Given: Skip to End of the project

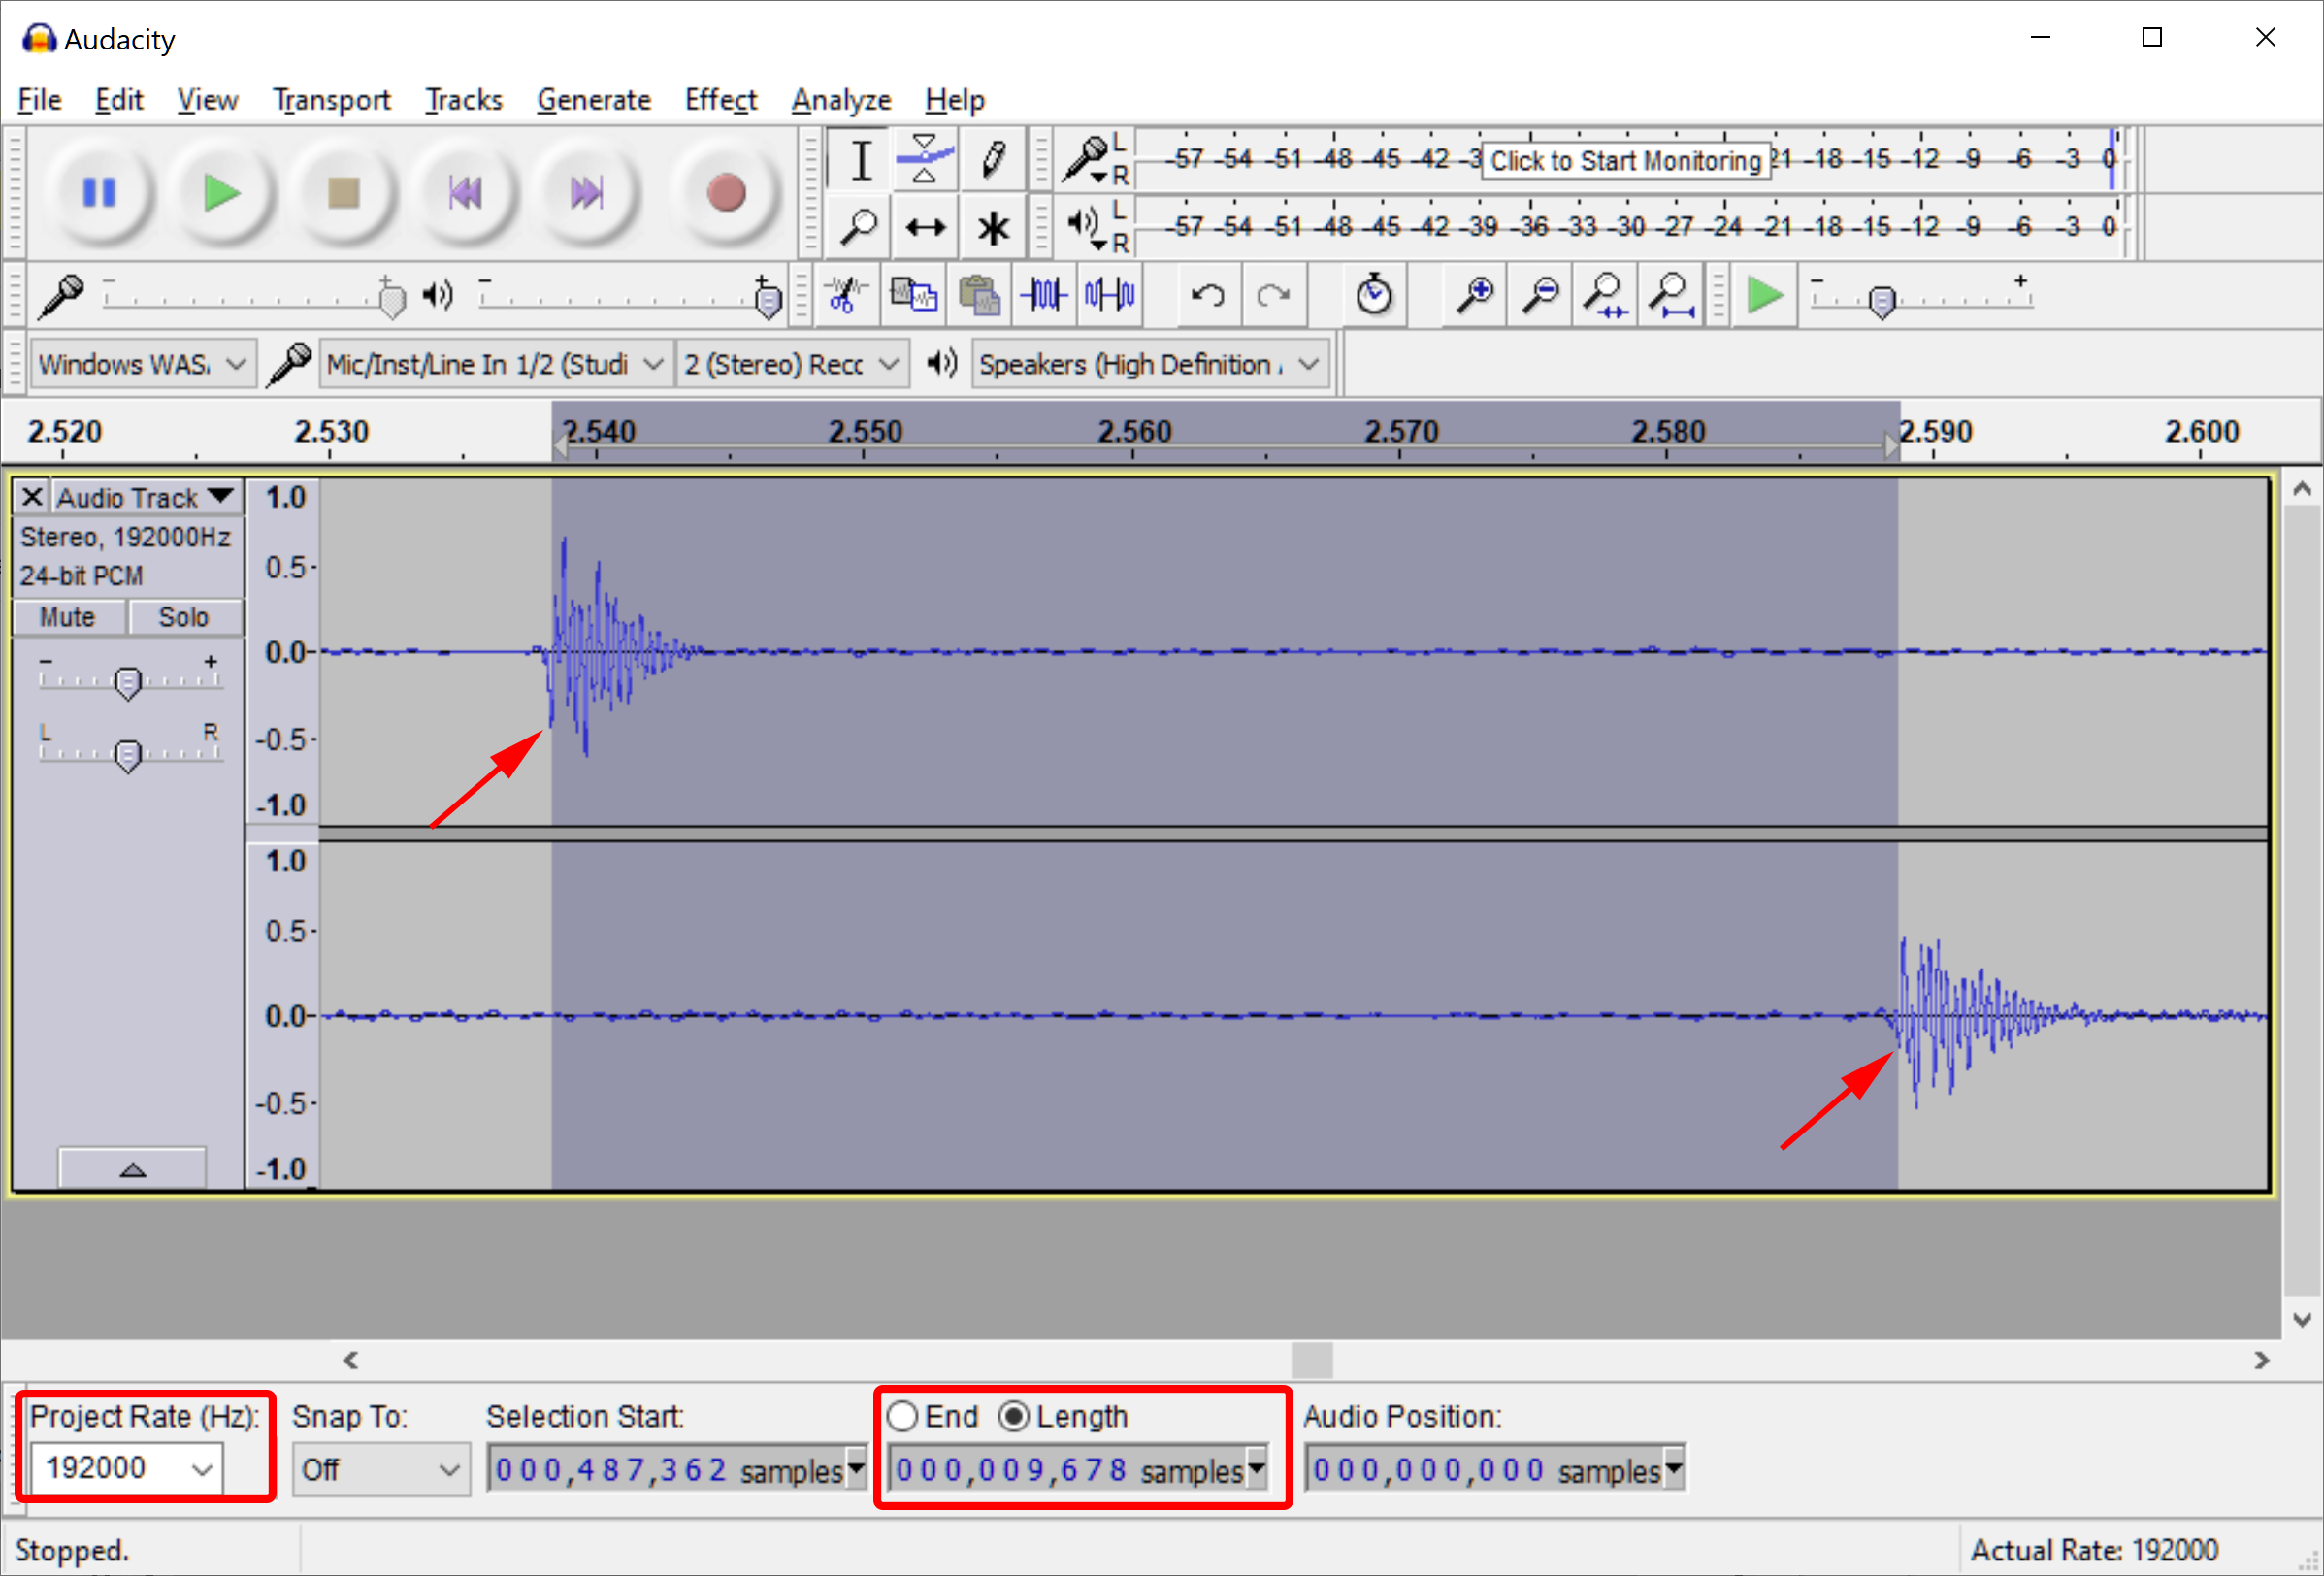Looking at the screenshot, I should [x=587, y=192].
